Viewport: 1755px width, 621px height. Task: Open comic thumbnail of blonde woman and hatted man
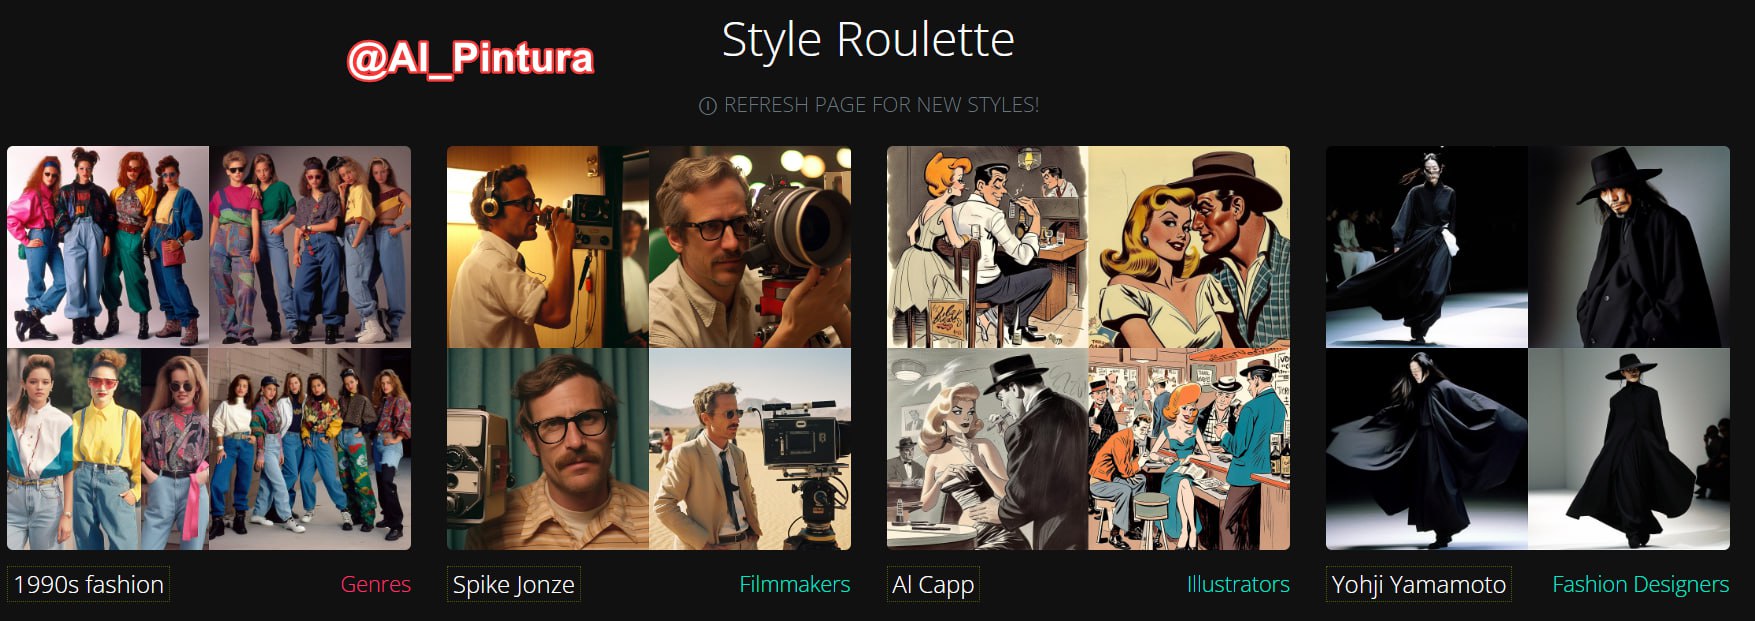1189,247
